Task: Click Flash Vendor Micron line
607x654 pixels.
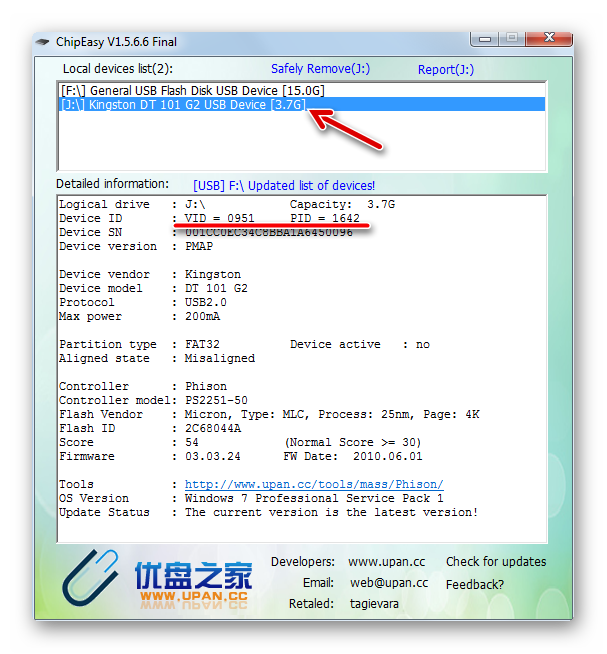Action: pos(332,414)
